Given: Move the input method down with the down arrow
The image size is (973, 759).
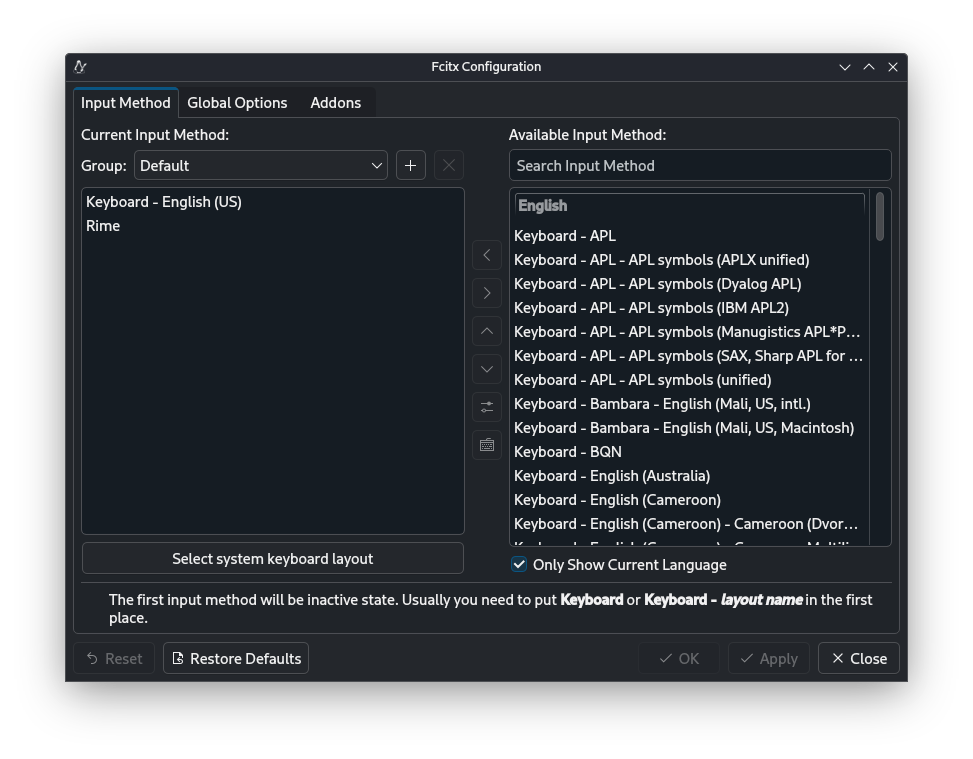Looking at the screenshot, I should 487,369.
